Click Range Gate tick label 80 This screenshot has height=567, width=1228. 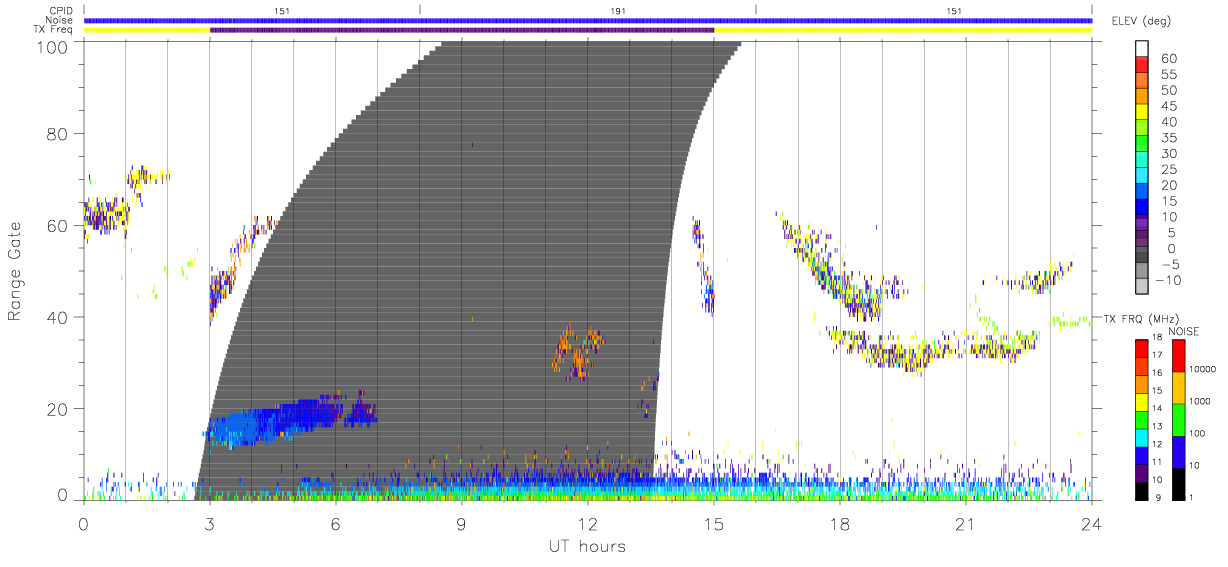coord(59,133)
